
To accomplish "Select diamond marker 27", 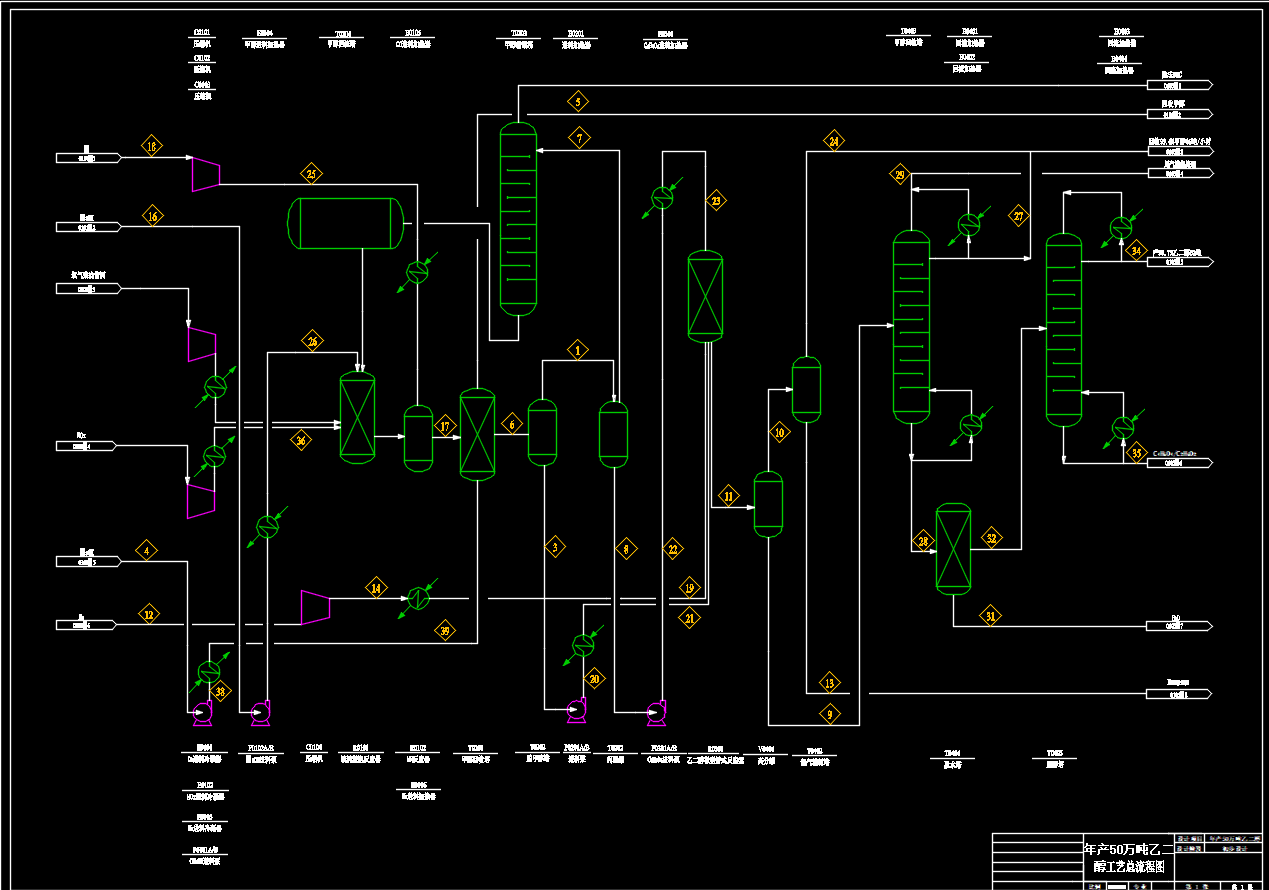I will pos(1019,216).
